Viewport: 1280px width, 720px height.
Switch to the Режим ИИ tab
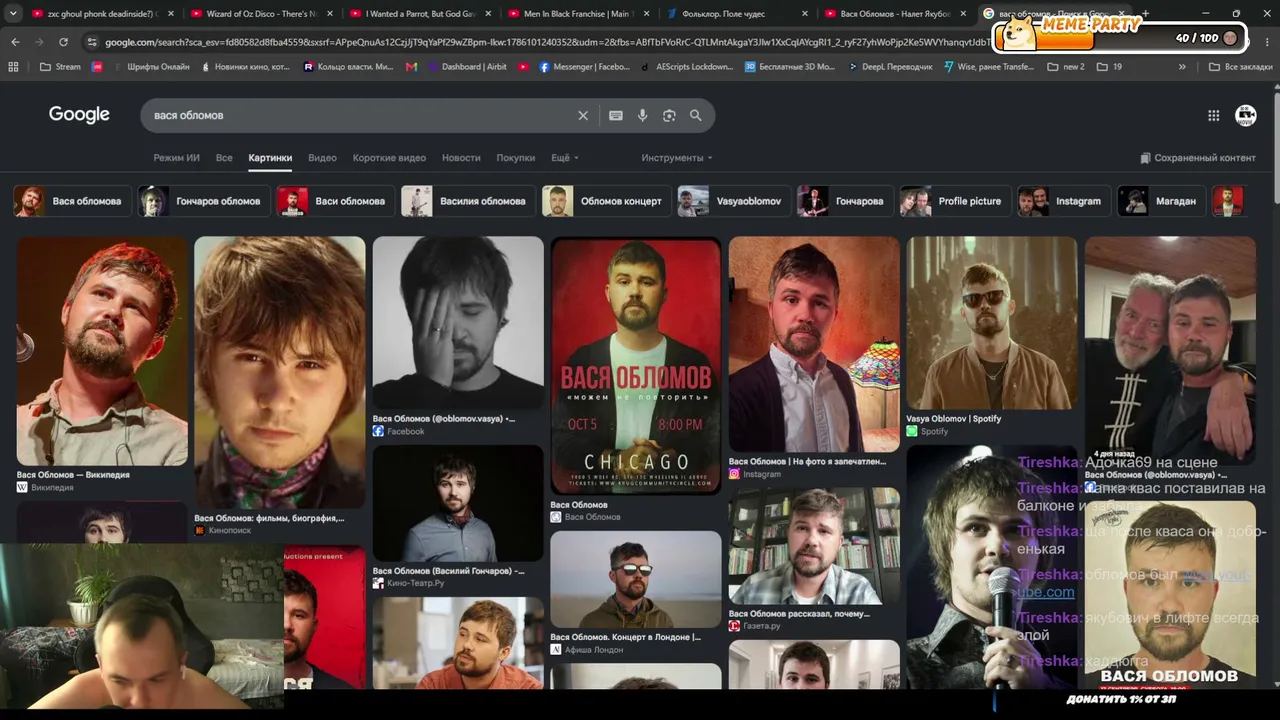click(176, 158)
